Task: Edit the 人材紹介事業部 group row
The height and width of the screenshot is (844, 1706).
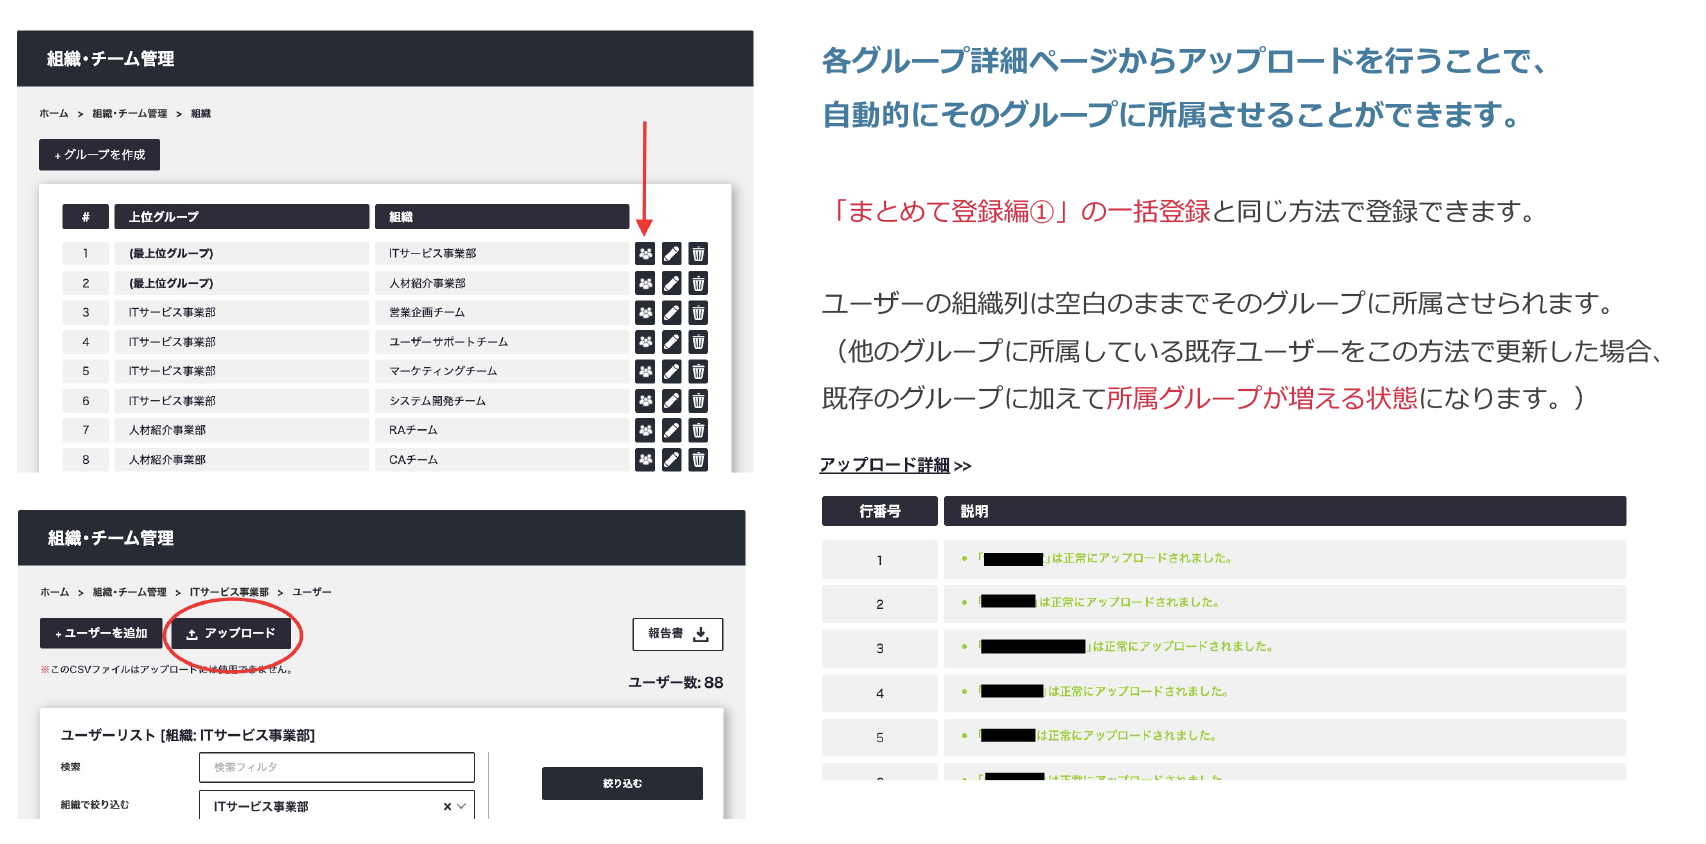Action: (672, 283)
